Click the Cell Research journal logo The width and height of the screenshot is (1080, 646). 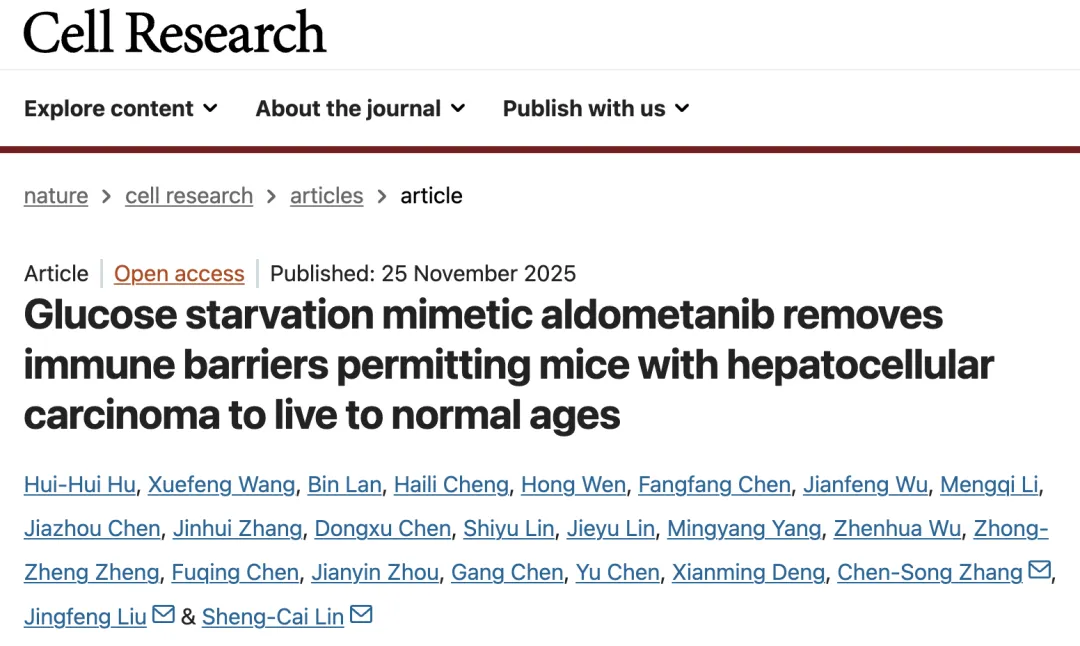pos(175,32)
